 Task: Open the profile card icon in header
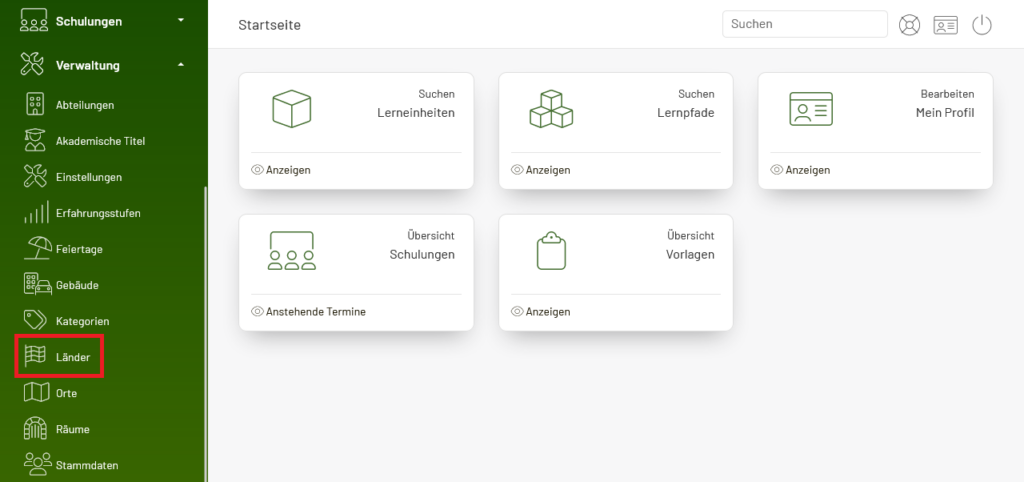pyautogui.click(x=945, y=25)
